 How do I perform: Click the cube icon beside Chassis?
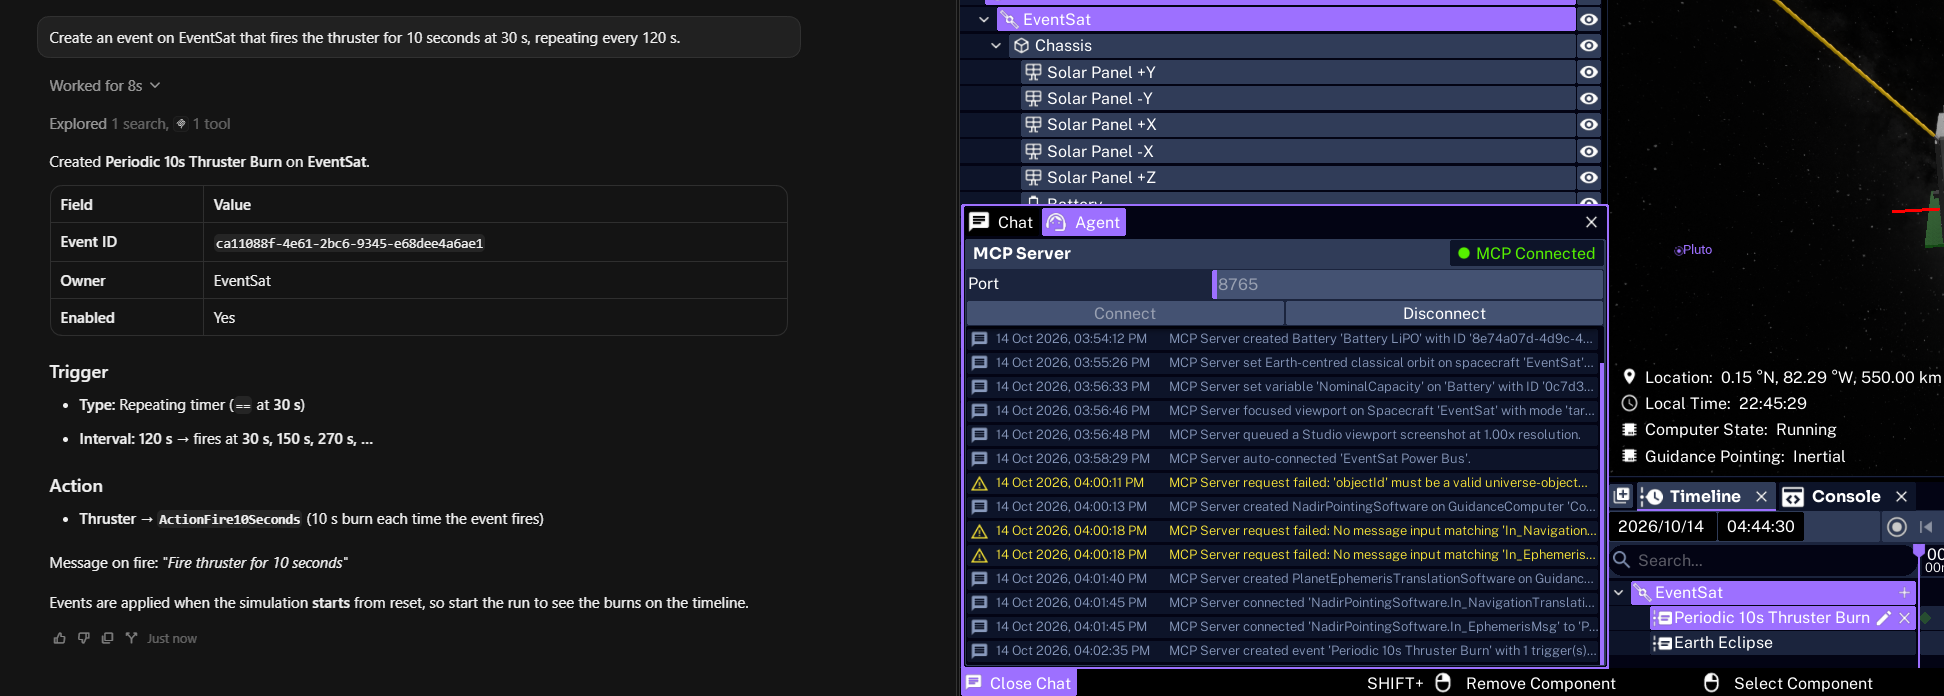coord(1021,46)
